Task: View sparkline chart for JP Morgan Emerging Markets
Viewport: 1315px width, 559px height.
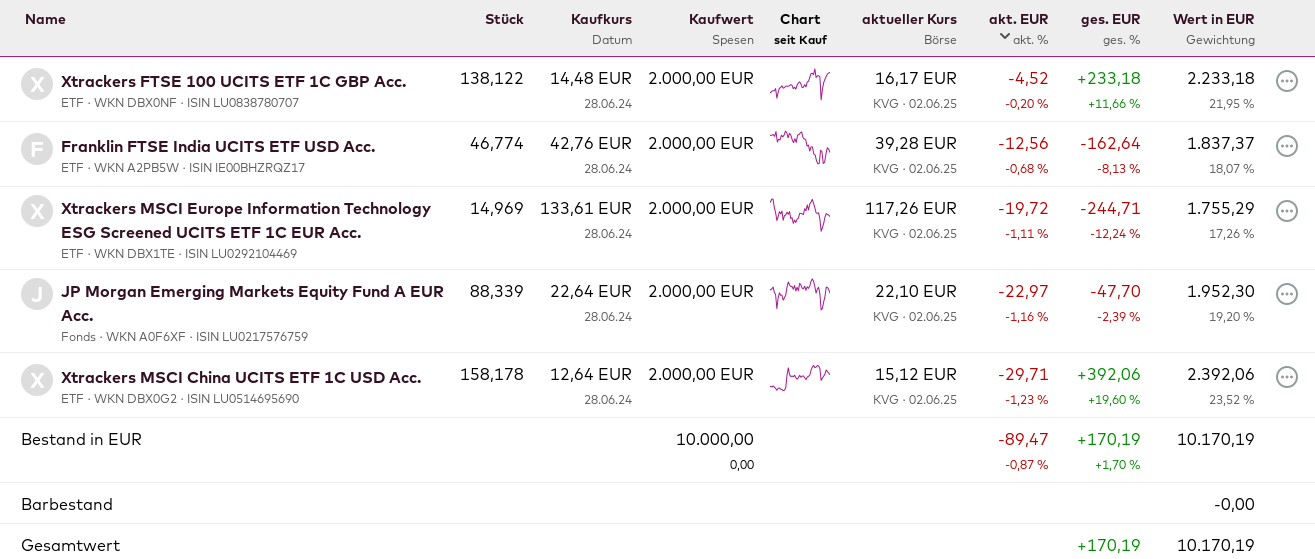Action: [x=800, y=294]
